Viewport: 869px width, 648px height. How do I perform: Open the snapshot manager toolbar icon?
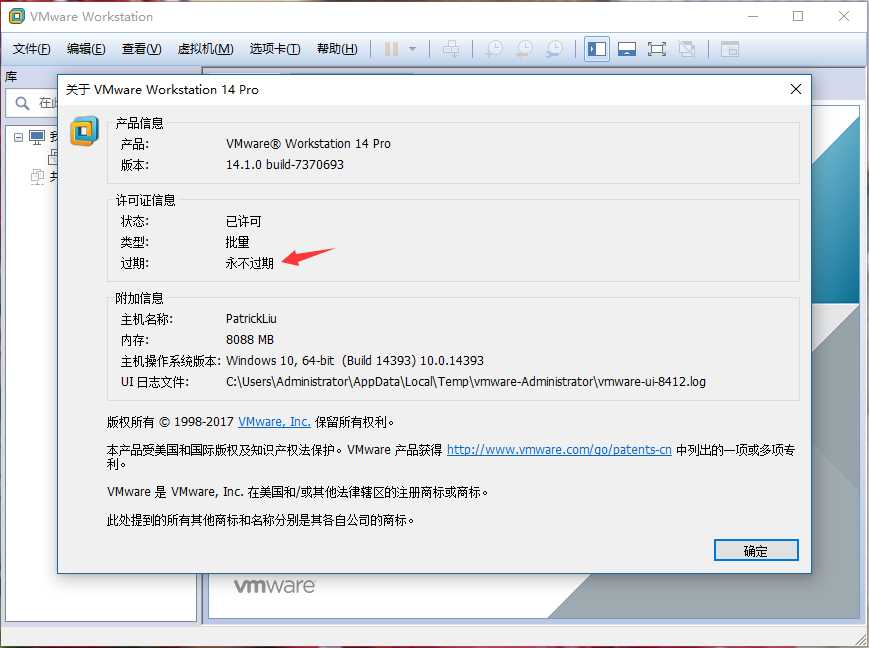pyautogui.click(x=554, y=49)
